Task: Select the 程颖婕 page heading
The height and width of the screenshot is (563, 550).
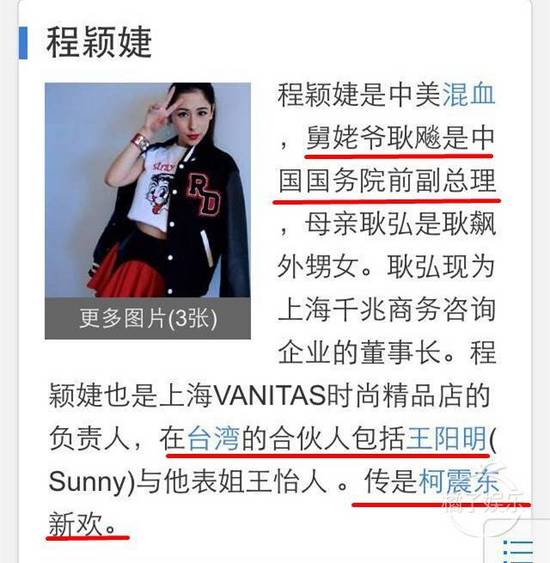Action: coord(99,43)
